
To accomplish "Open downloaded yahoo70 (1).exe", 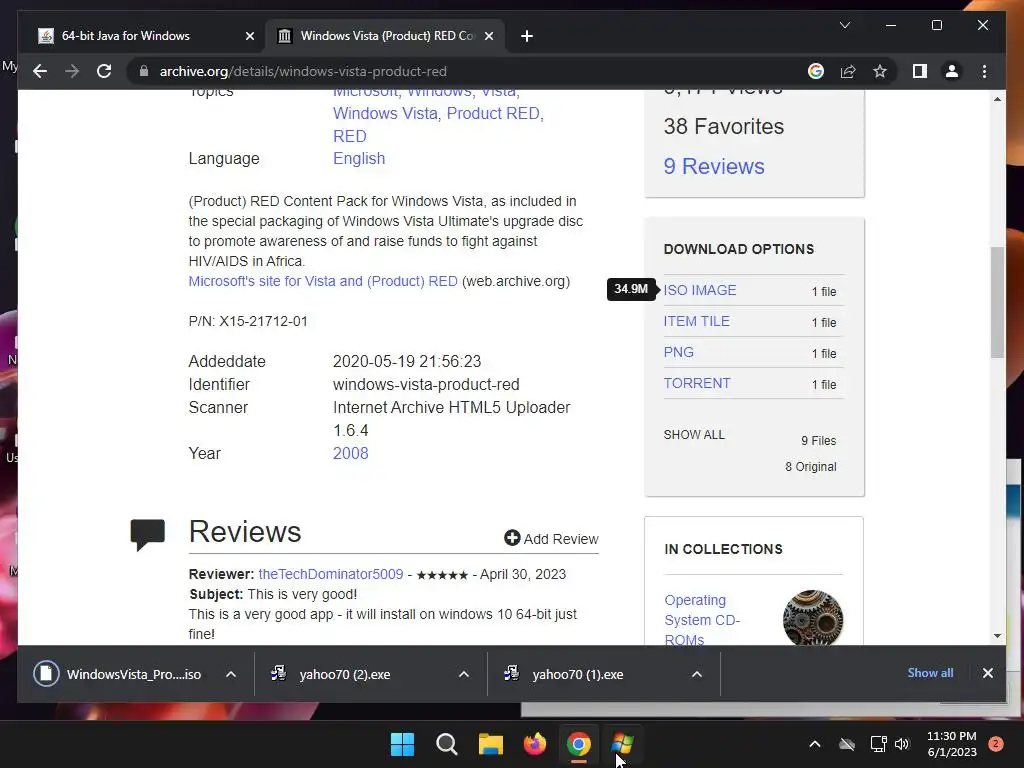I will click(x=577, y=674).
